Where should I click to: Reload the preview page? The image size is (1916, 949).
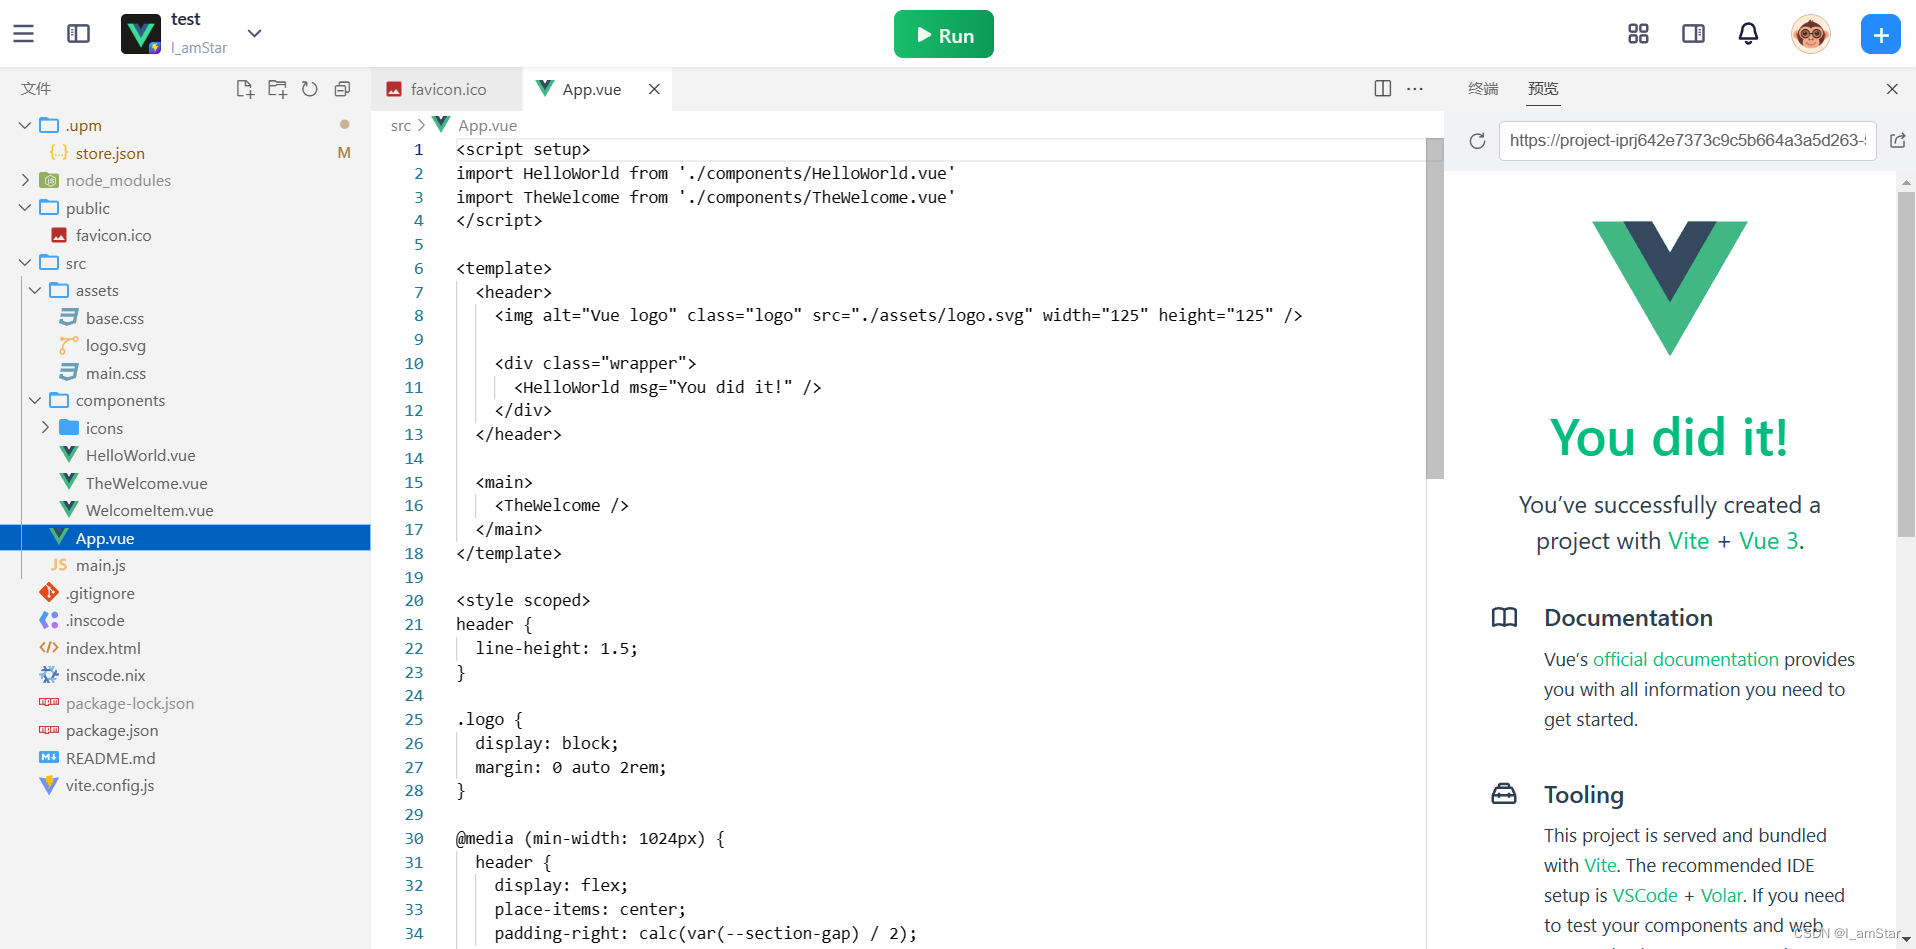tap(1477, 141)
